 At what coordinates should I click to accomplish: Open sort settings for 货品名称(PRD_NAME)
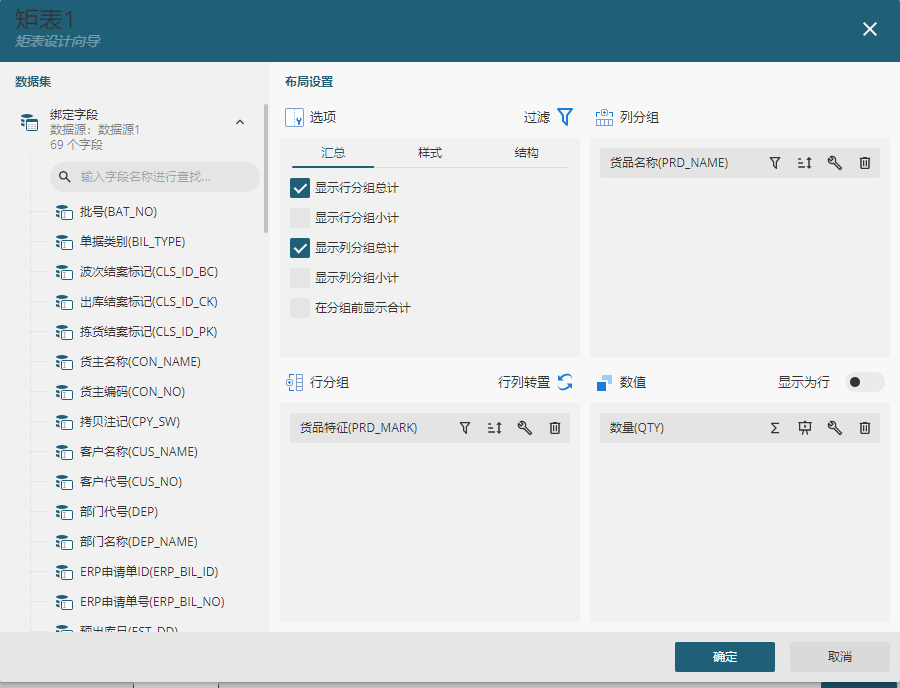(805, 163)
